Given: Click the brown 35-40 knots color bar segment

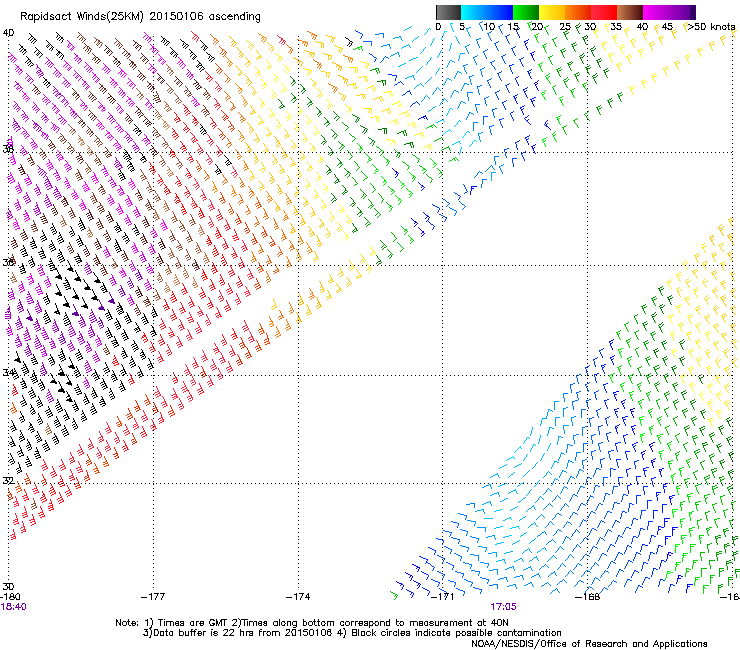Looking at the screenshot, I should (x=630, y=12).
